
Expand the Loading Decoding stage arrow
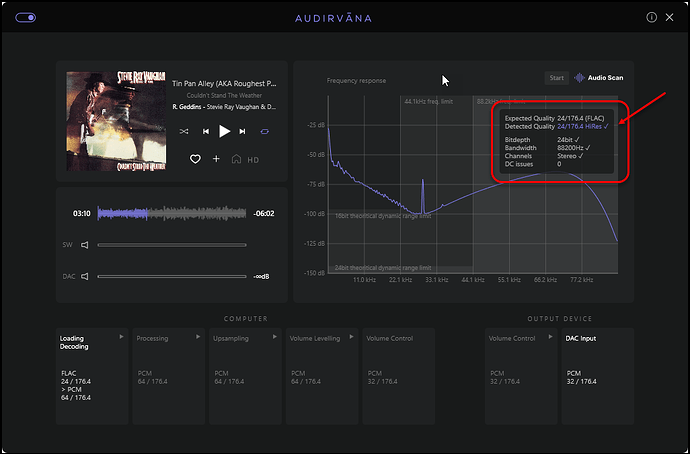tap(121, 337)
